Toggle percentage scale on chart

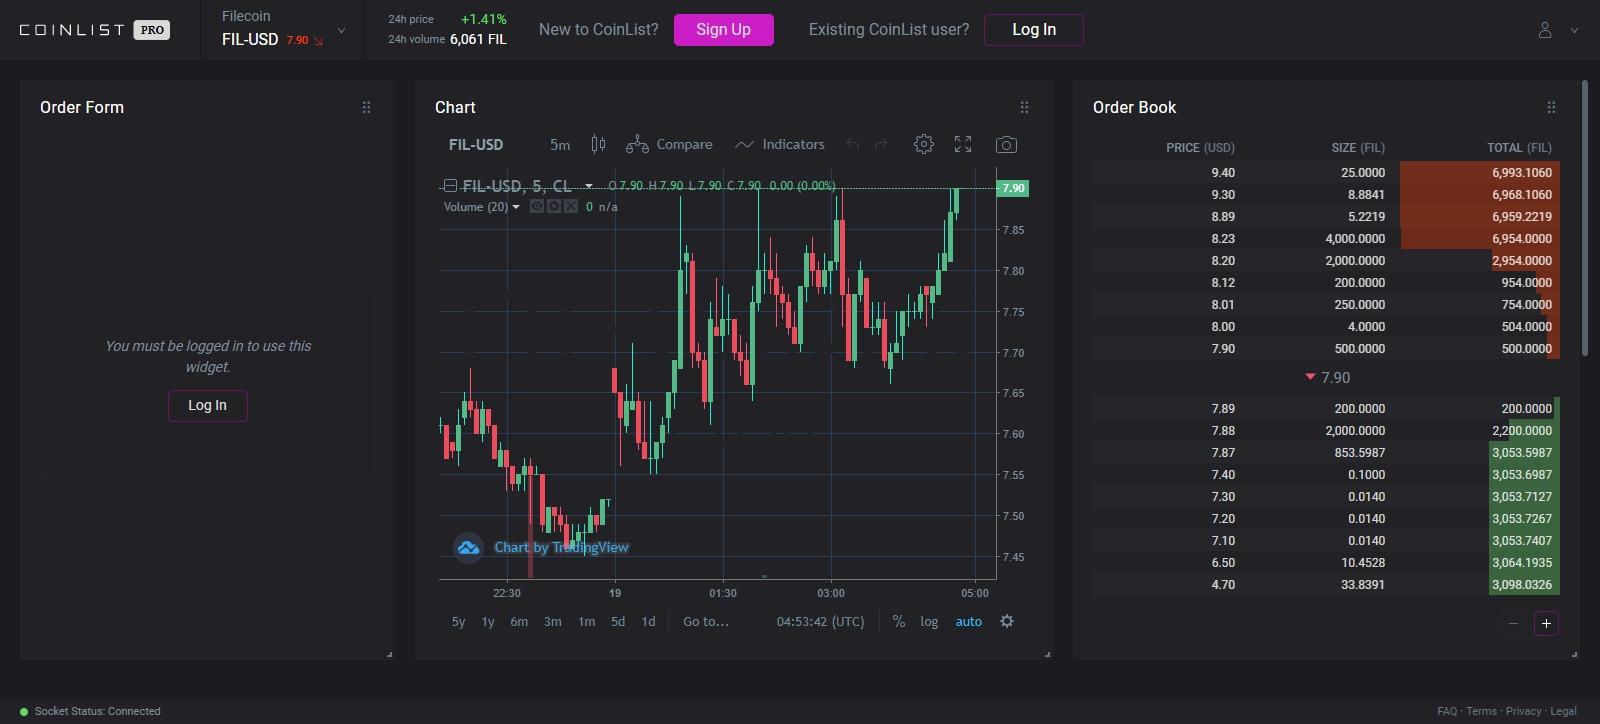[x=899, y=622]
